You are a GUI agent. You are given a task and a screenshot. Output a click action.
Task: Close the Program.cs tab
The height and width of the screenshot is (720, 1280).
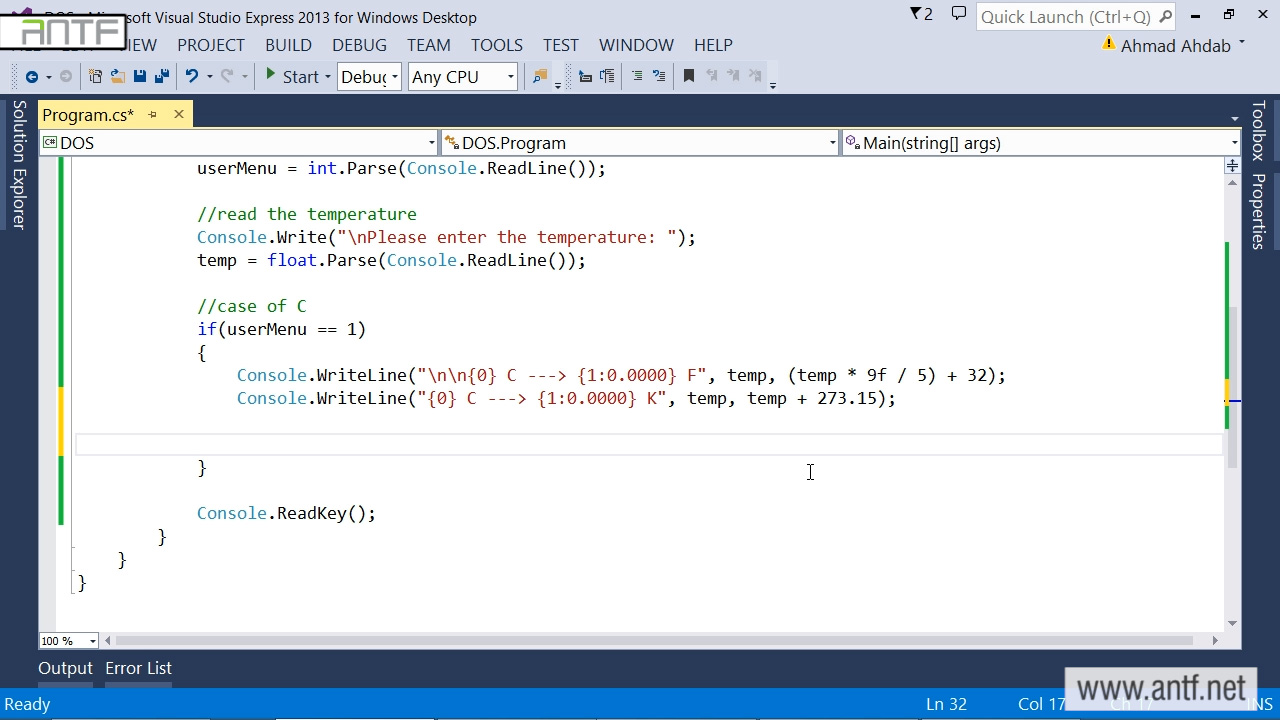pyautogui.click(x=179, y=115)
